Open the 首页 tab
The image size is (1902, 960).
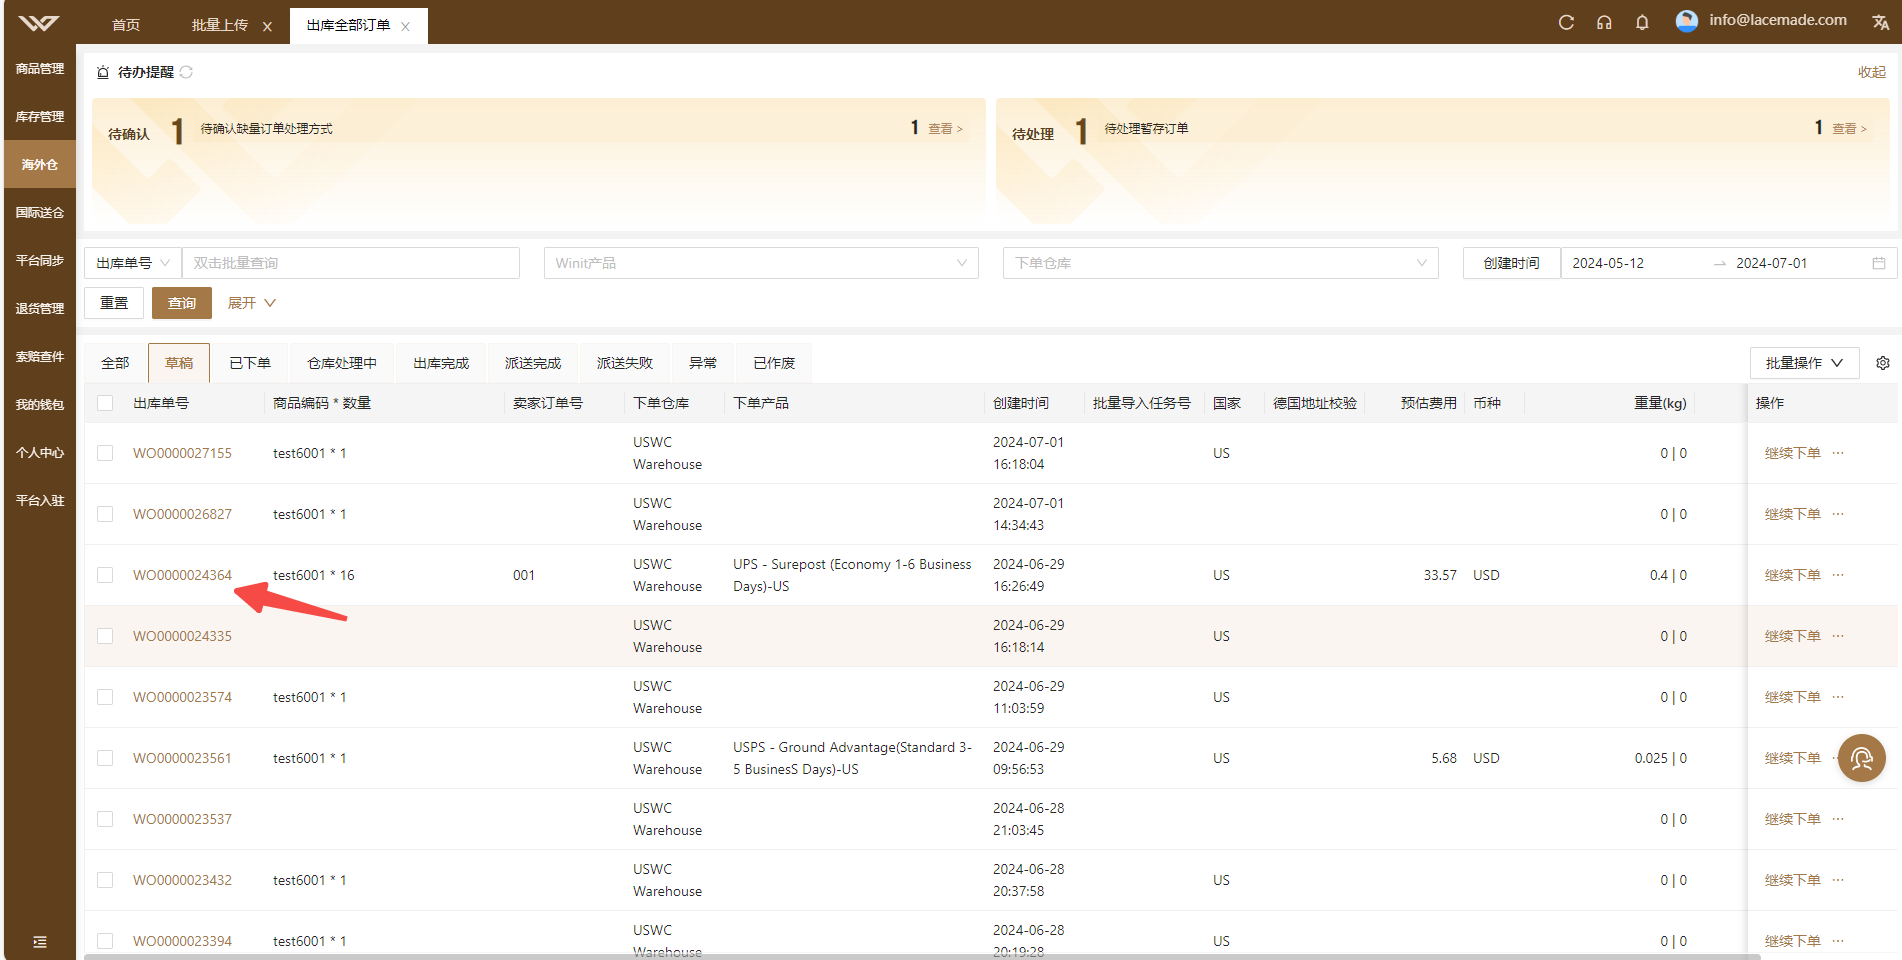126,25
